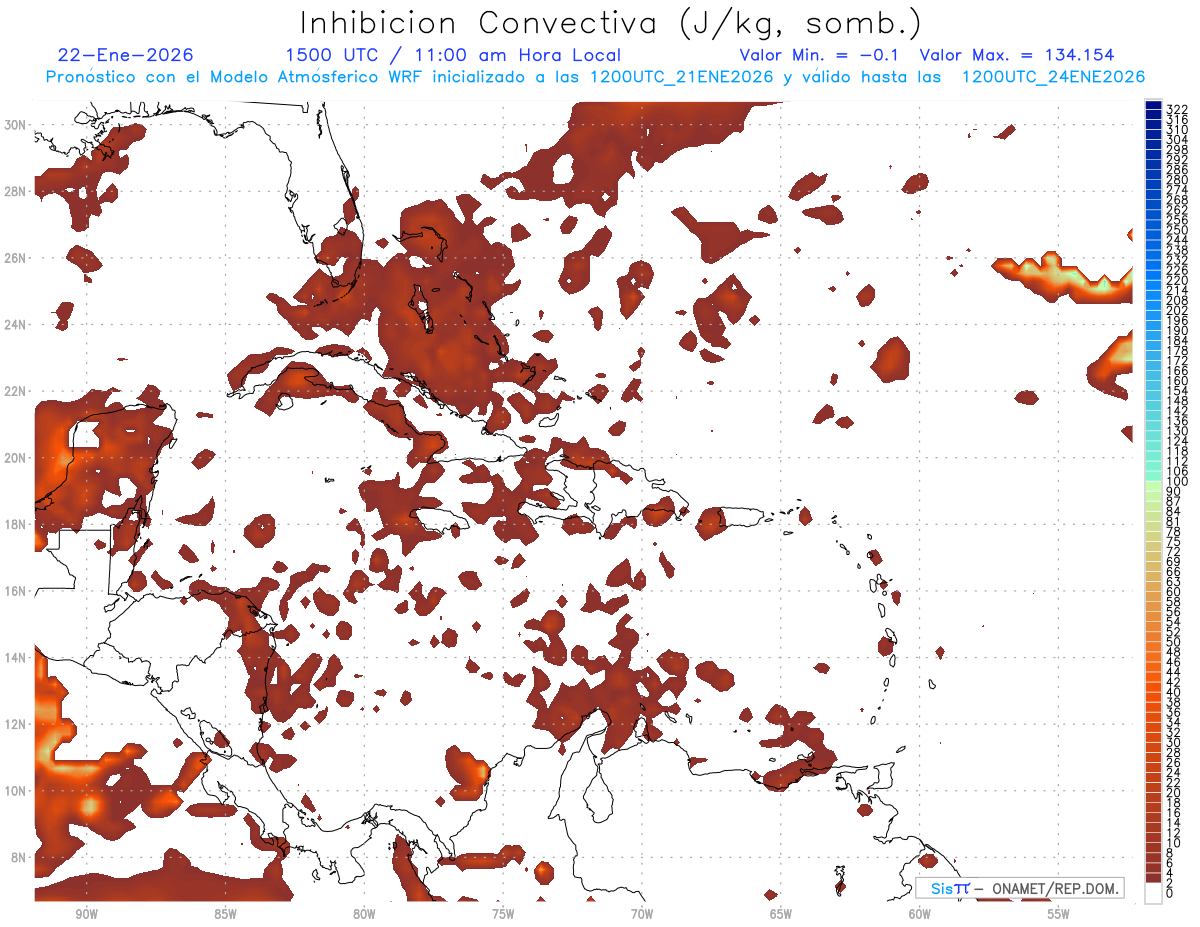1200x927 pixels.
Task: Click the '10N' latitude label
Action: point(16,790)
